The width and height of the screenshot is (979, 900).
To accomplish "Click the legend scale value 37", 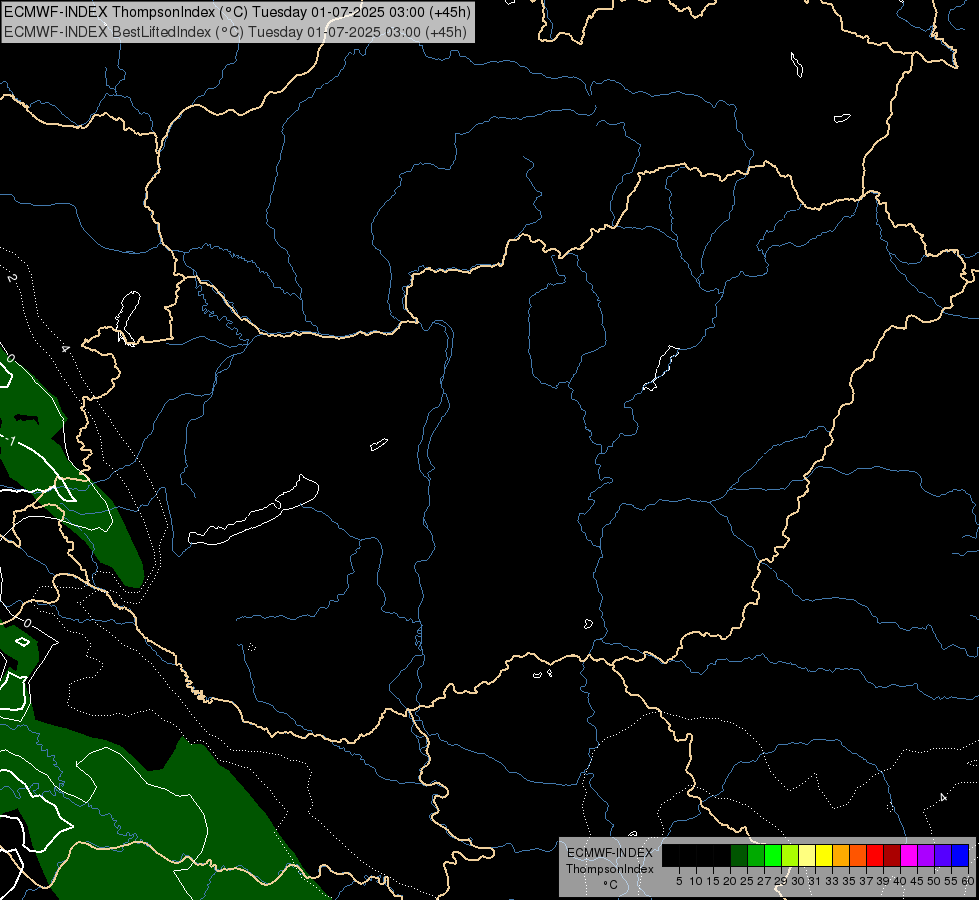I will (x=866, y=881).
